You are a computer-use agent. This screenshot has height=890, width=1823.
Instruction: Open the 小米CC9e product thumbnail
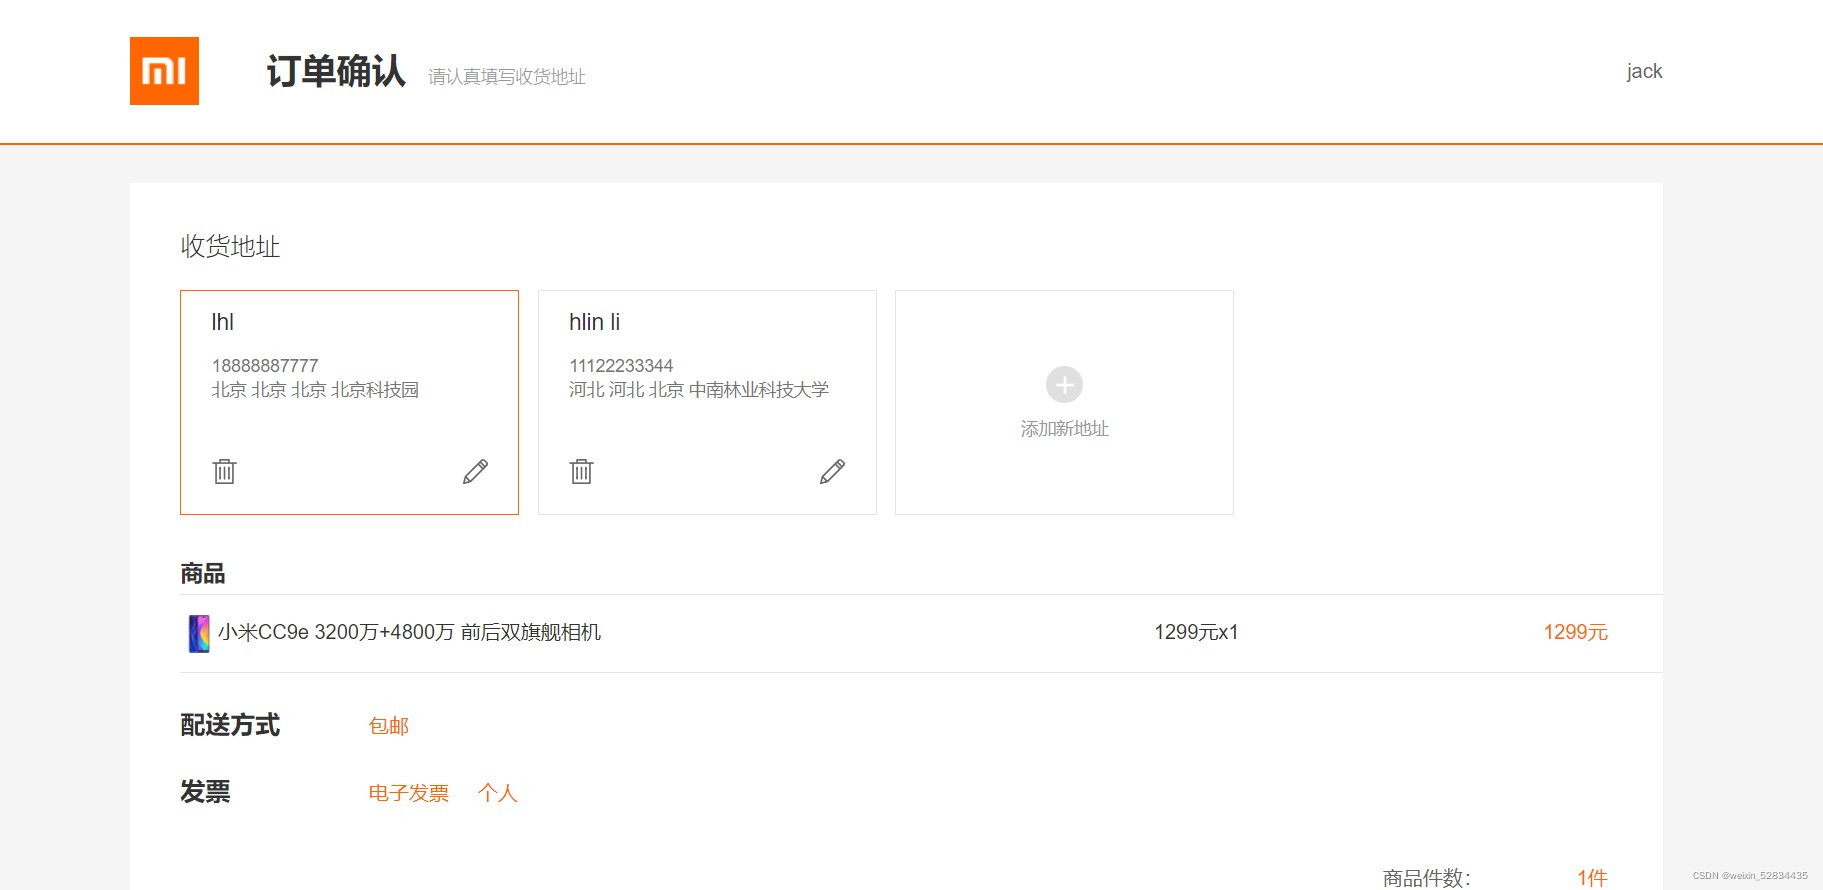pos(199,634)
